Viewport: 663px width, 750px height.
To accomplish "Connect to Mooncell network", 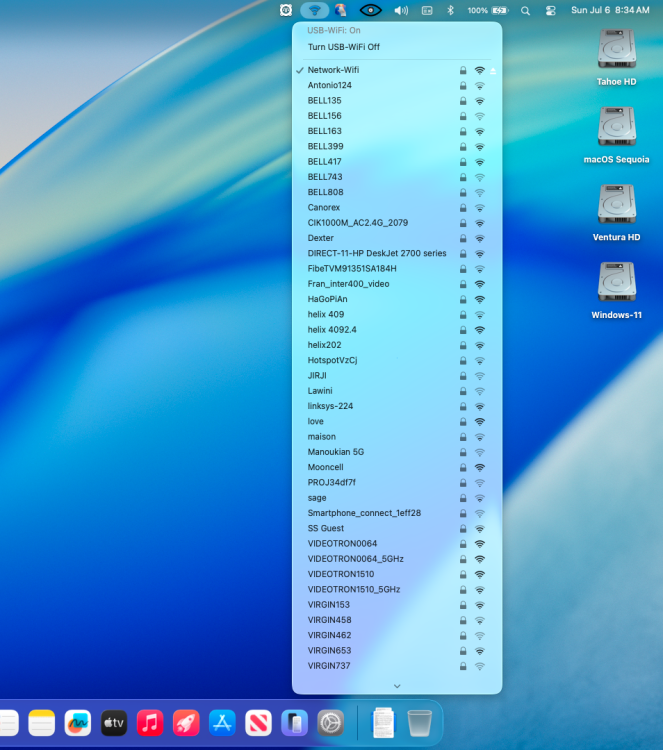I will 397,467.
